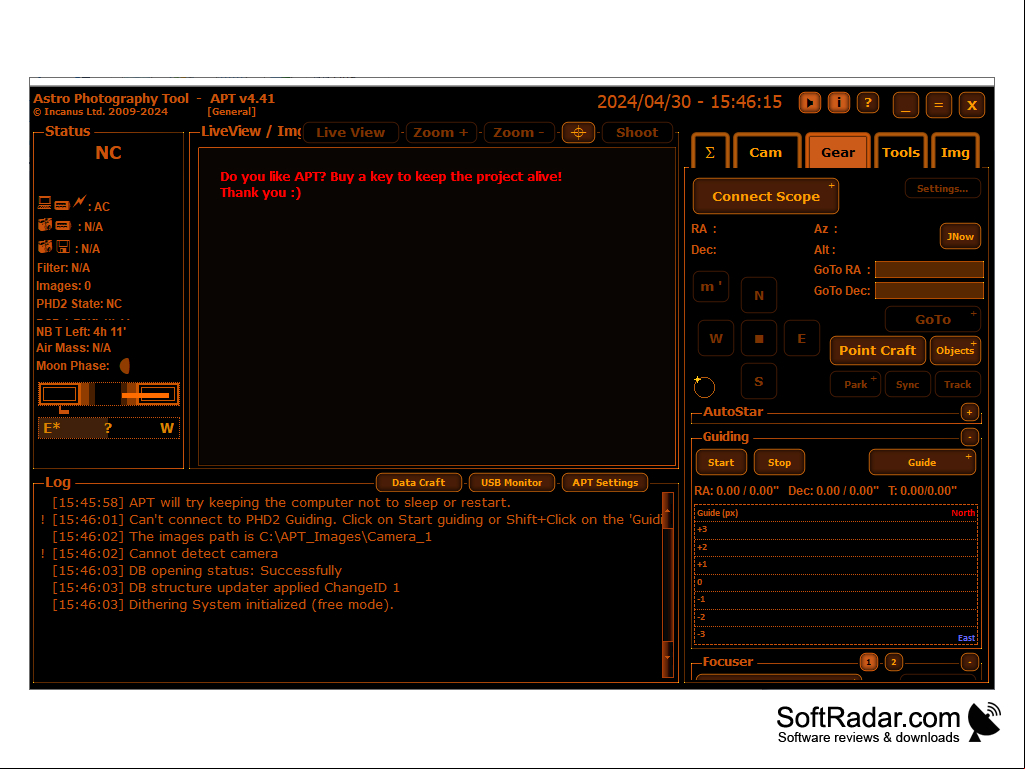Slew North with the N button
The width and height of the screenshot is (1025, 769).
tap(759, 296)
